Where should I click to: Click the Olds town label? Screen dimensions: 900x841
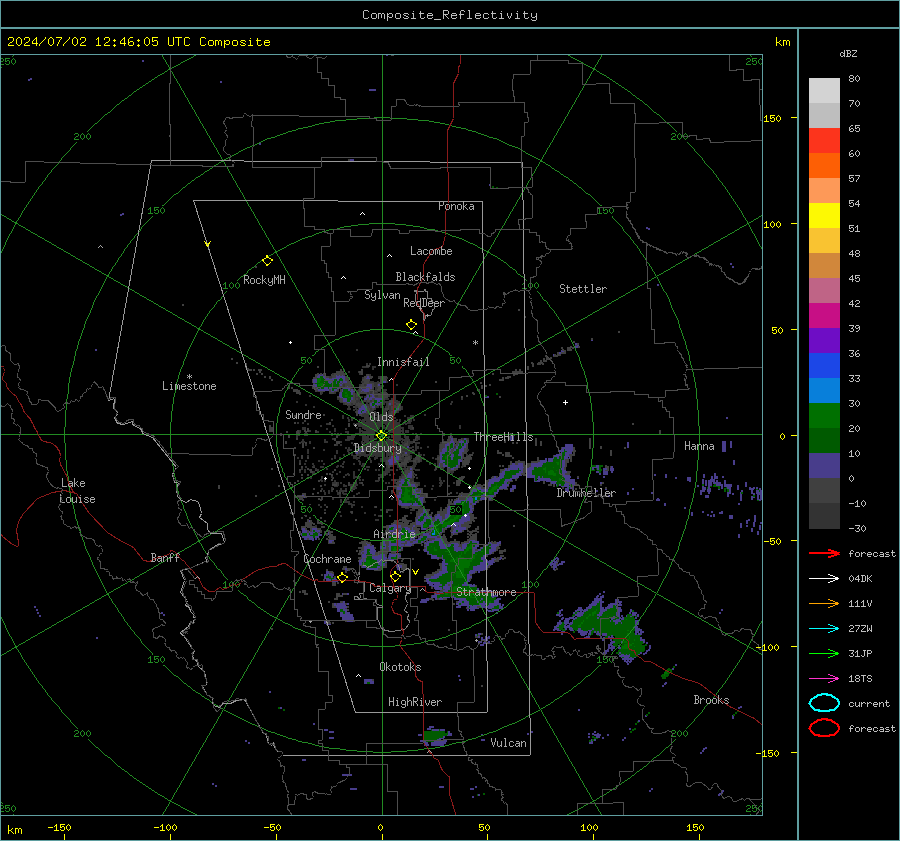click(x=381, y=417)
